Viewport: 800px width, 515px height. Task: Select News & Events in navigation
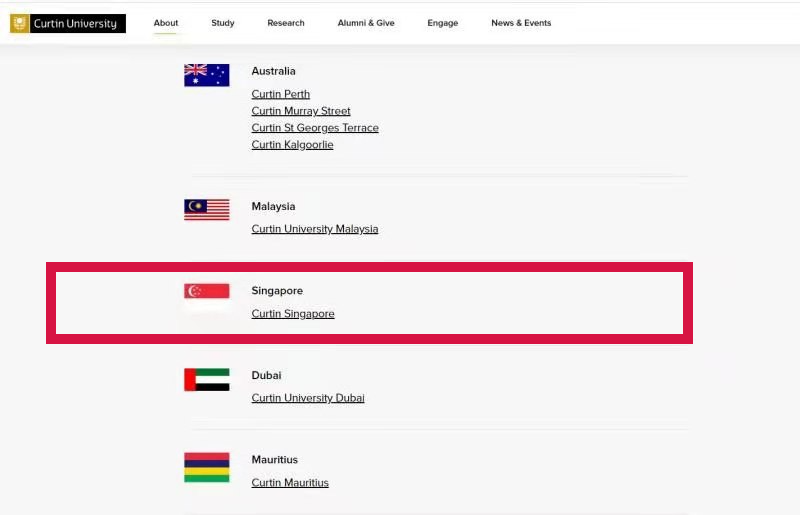pyautogui.click(x=521, y=23)
